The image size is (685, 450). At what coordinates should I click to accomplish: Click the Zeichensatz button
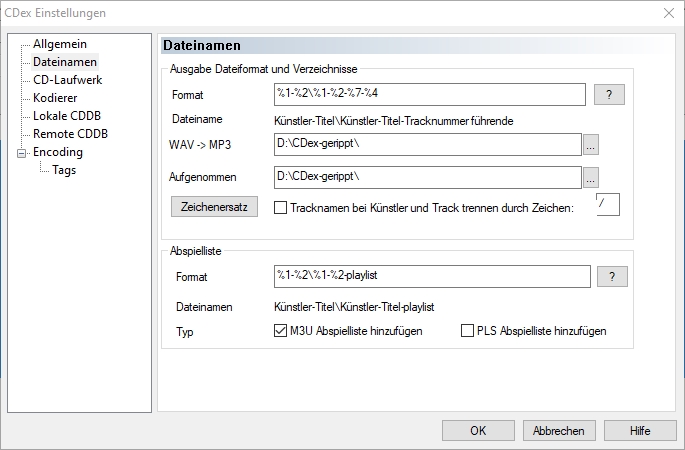pyautogui.click(x=215, y=207)
